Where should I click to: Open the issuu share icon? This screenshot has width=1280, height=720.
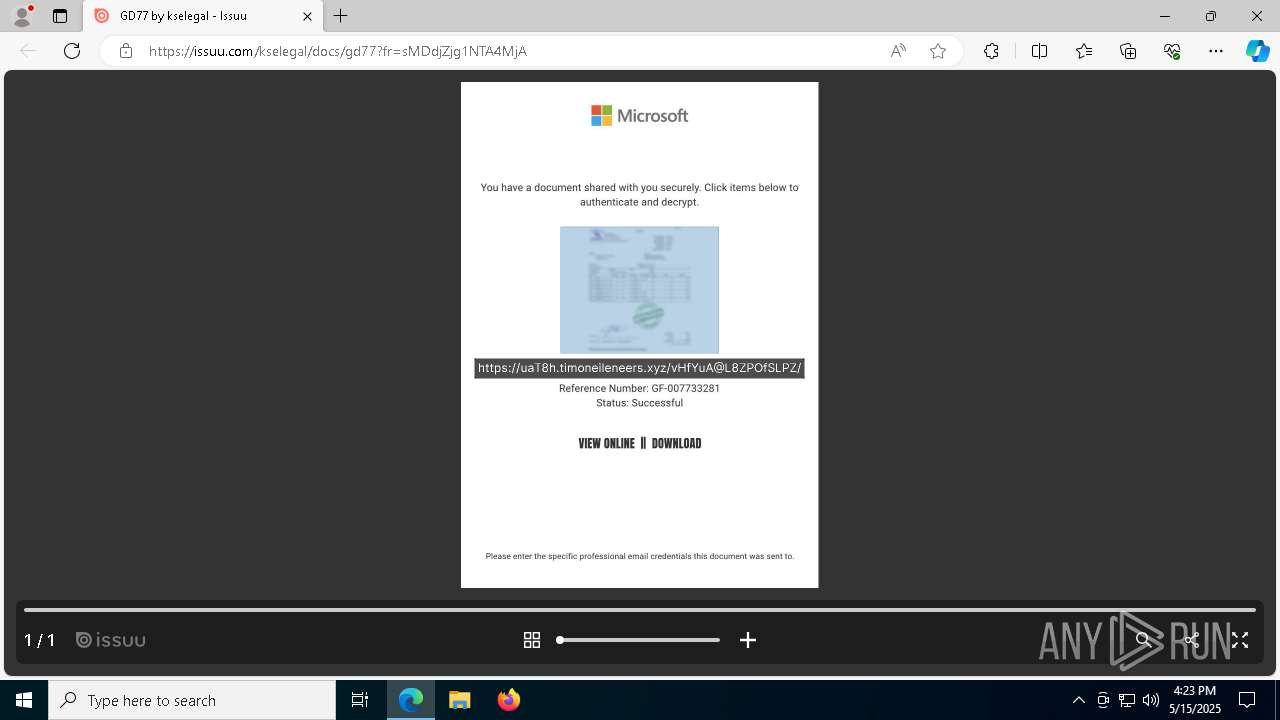(1191, 640)
